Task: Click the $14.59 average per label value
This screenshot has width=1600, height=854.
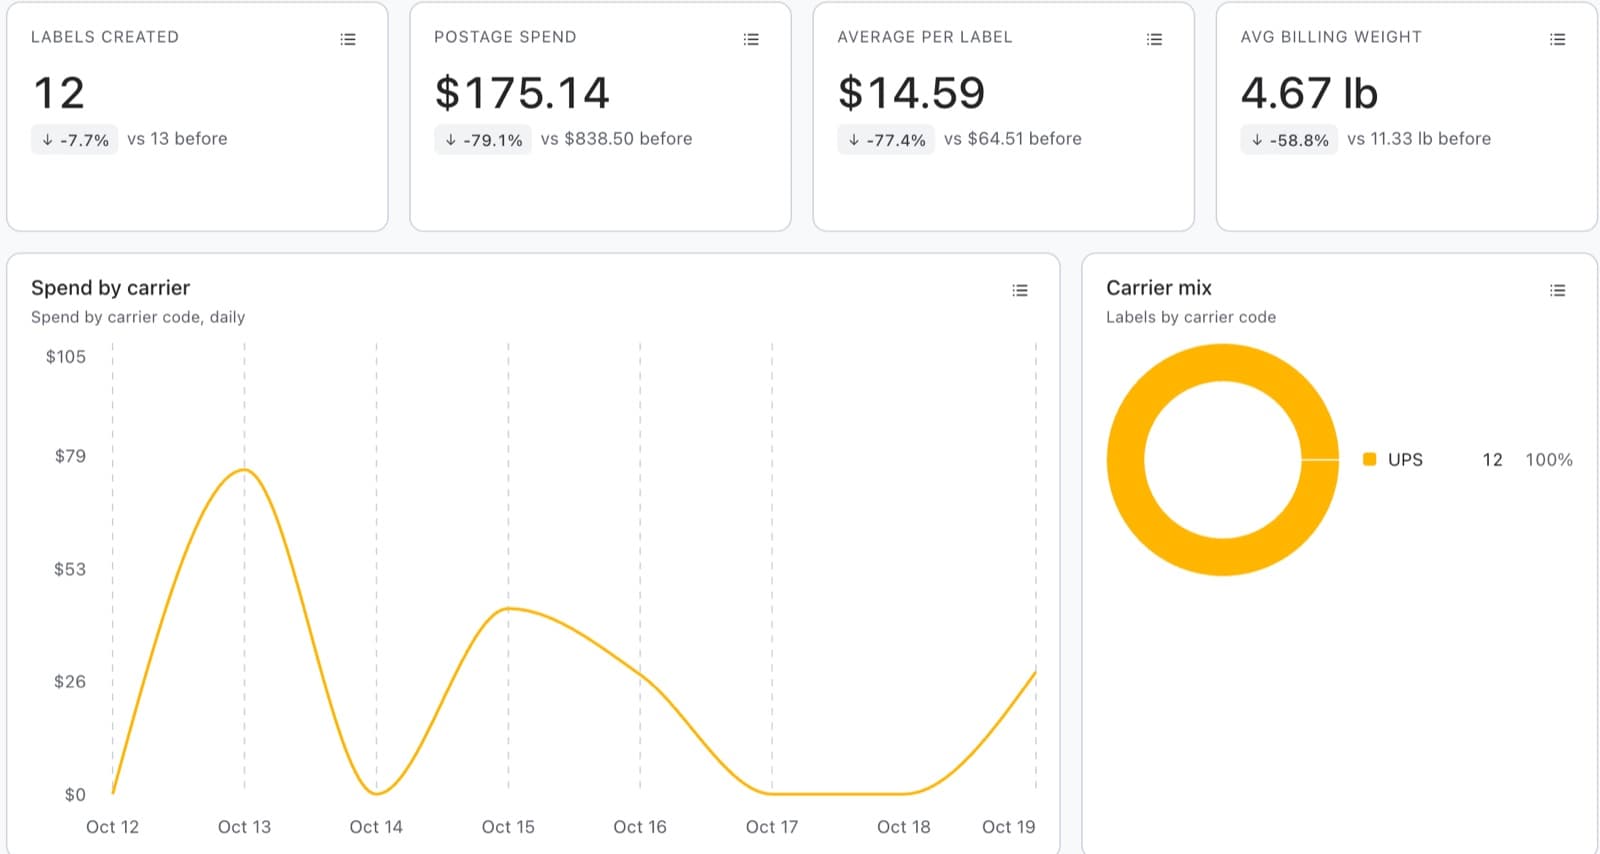Action: (x=911, y=93)
